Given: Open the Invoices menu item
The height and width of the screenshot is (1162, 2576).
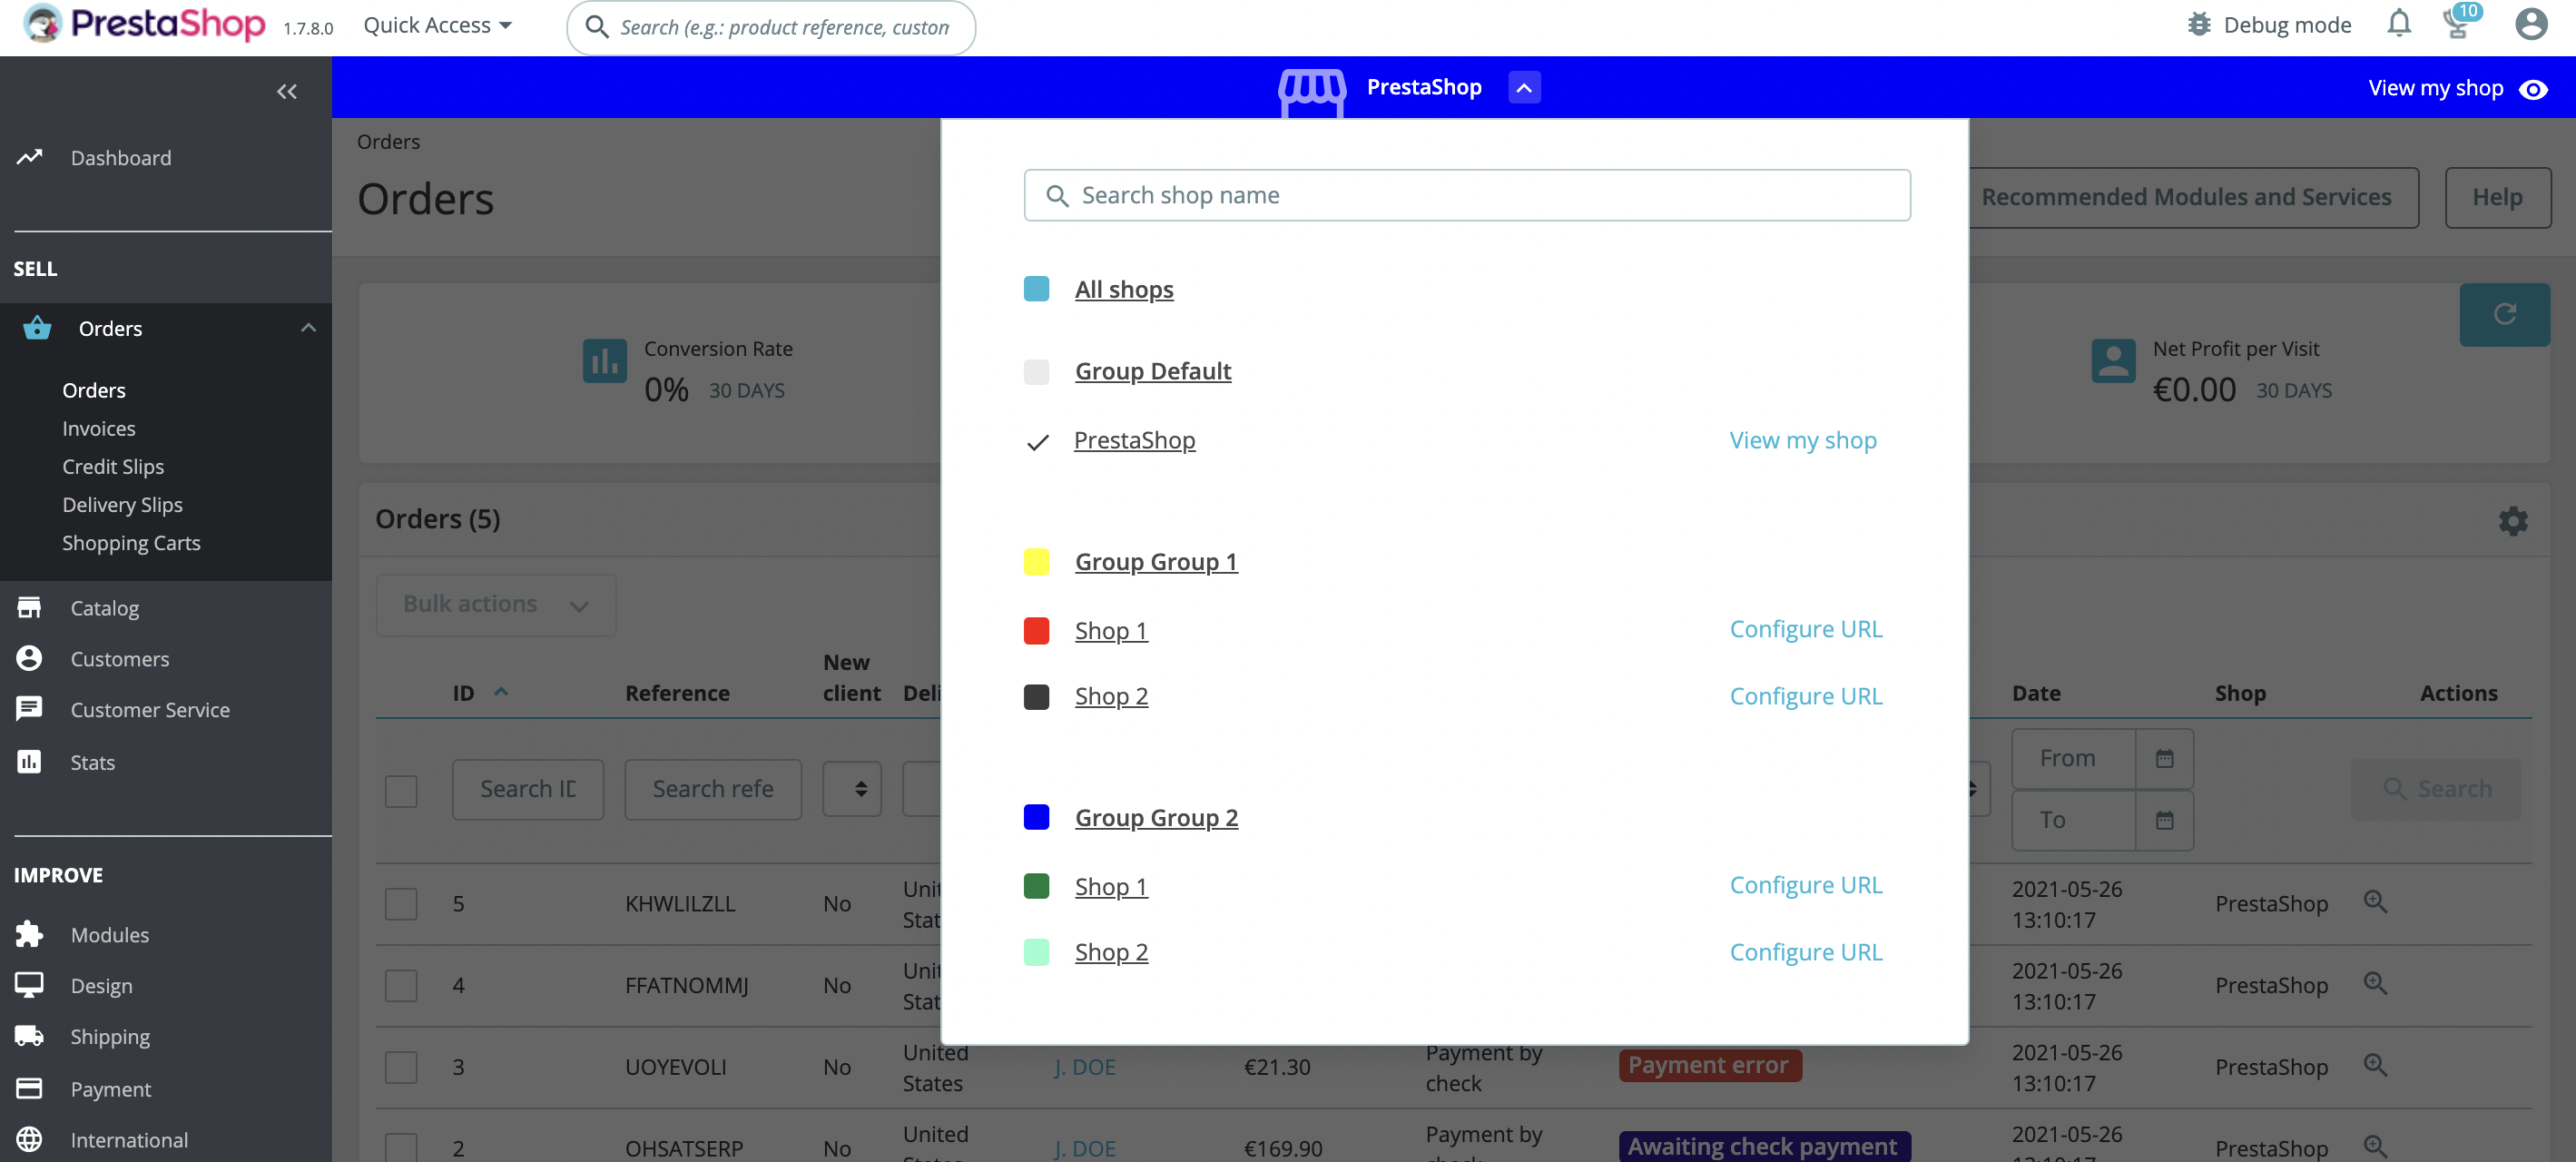Looking at the screenshot, I should 99,428.
